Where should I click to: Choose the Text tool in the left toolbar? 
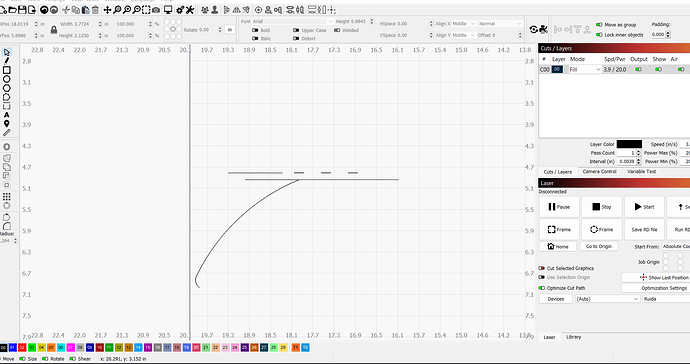pyautogui.click(x=7, y=115)
